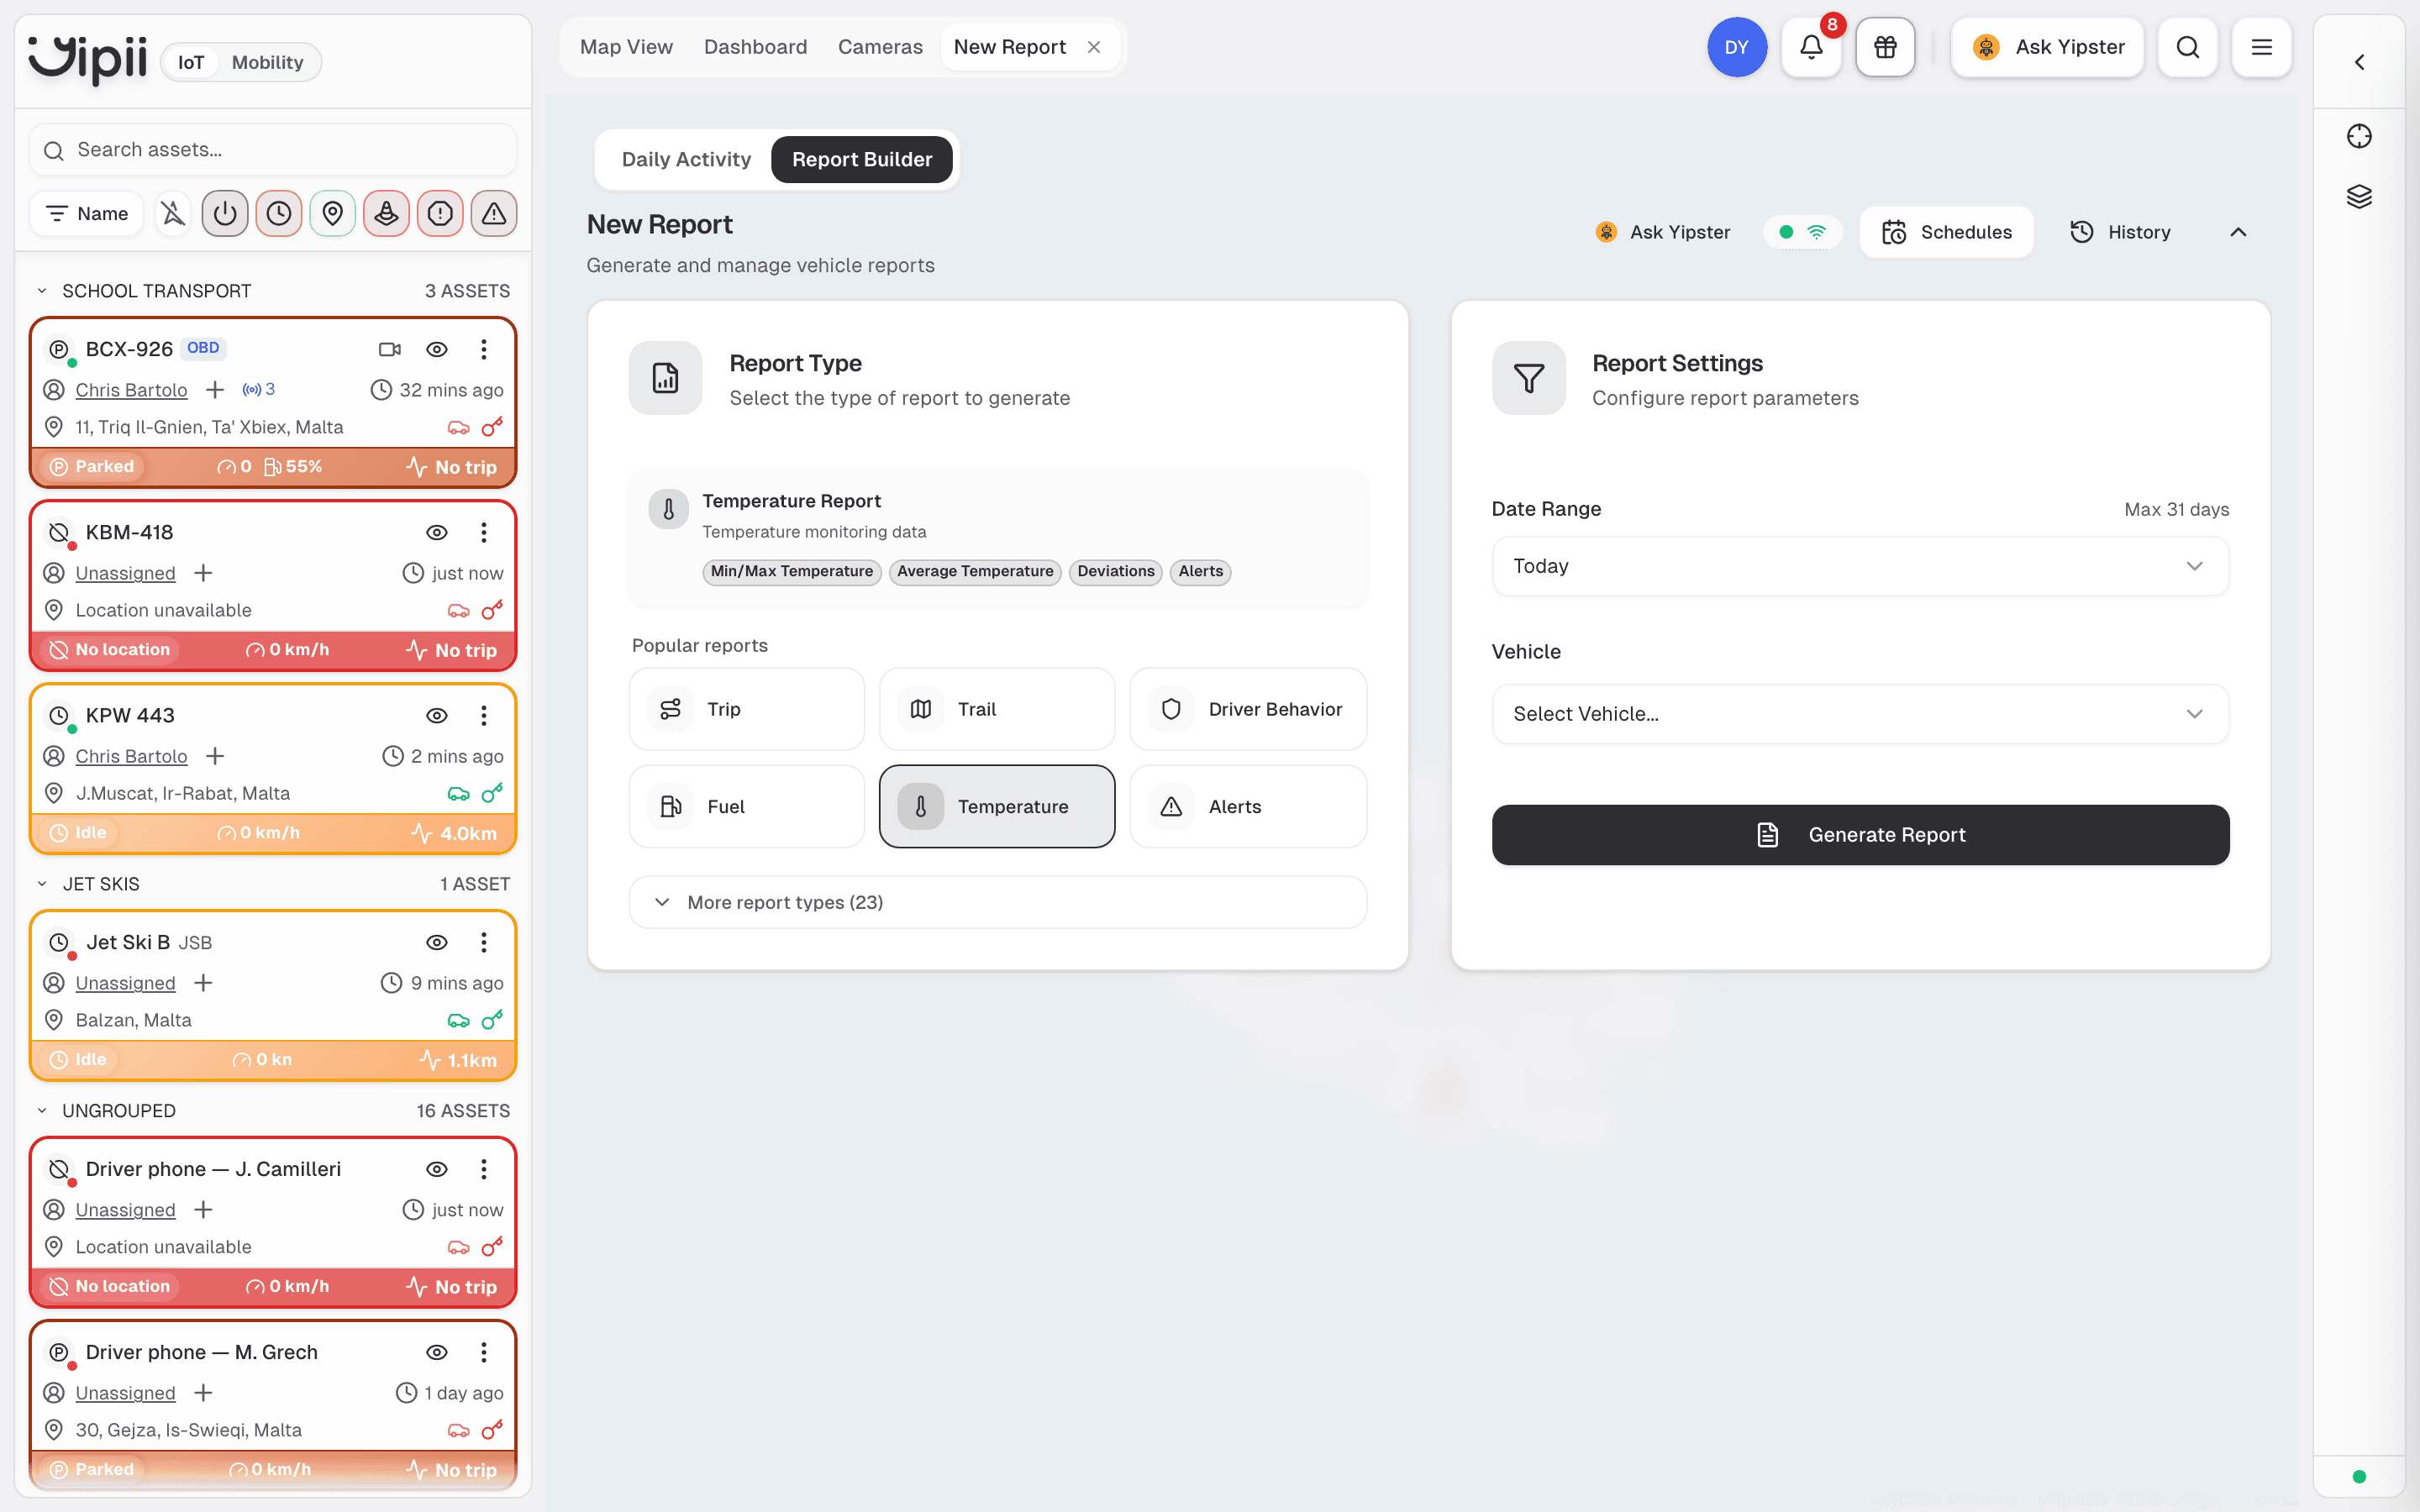Collapse the New Report header chevron
Viewport: 2420px width, 1512px height.
(2238, 232)
